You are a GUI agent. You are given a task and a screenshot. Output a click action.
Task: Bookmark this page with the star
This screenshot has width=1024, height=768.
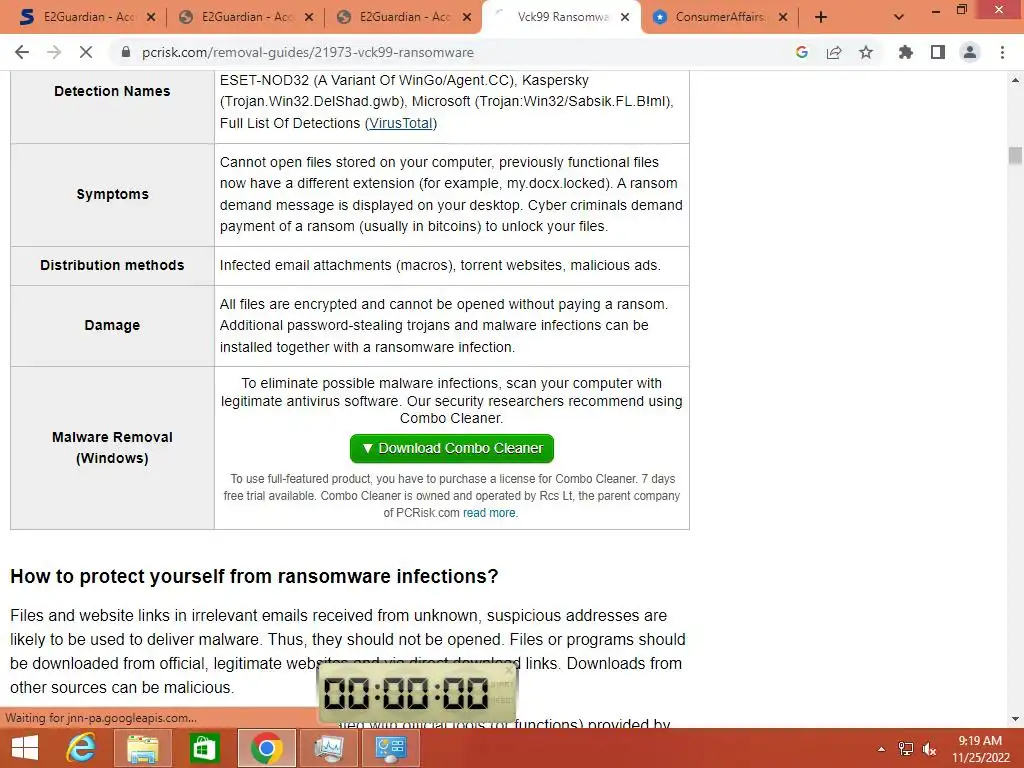coord(866,52)
